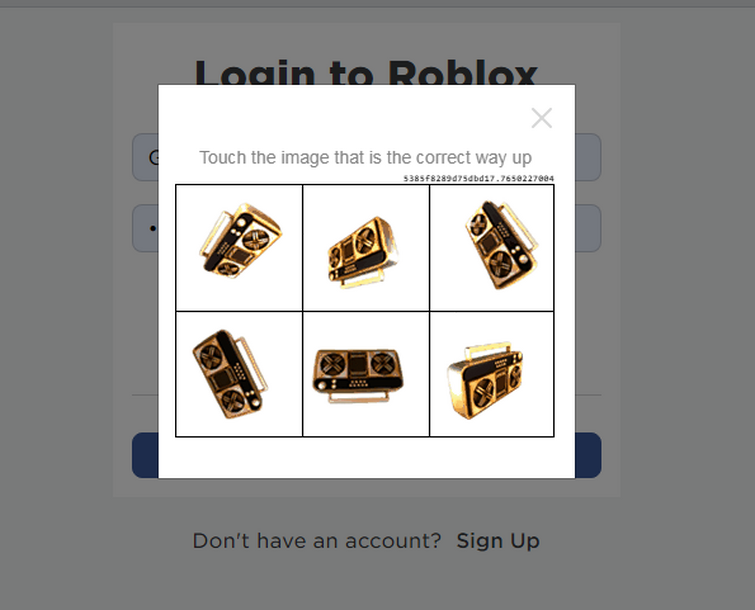Click the captcha challenge ID code

(x=479, y=179)
